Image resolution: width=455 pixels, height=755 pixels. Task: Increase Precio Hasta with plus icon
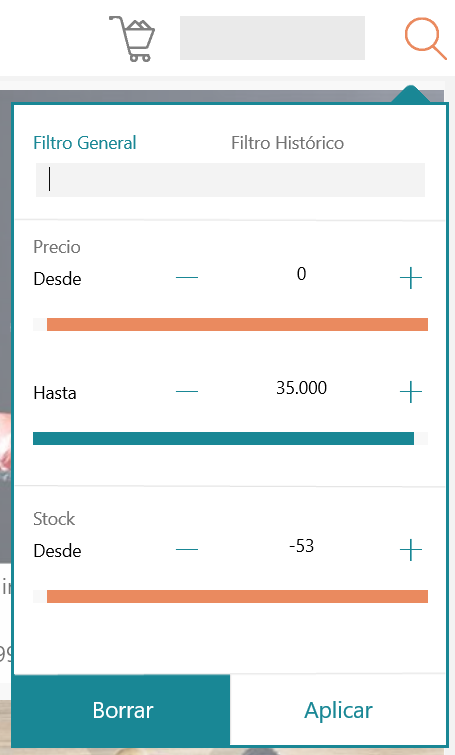411,392
